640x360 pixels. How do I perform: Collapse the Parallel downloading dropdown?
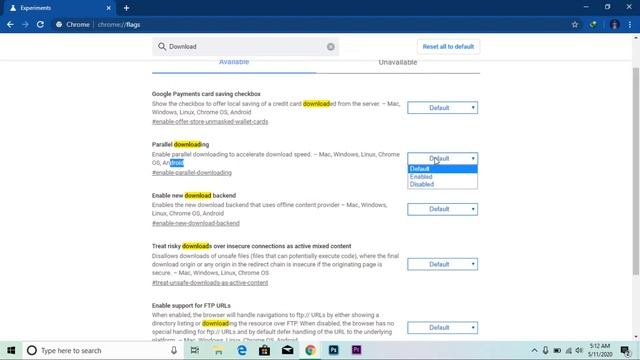(x=442, y=158)
